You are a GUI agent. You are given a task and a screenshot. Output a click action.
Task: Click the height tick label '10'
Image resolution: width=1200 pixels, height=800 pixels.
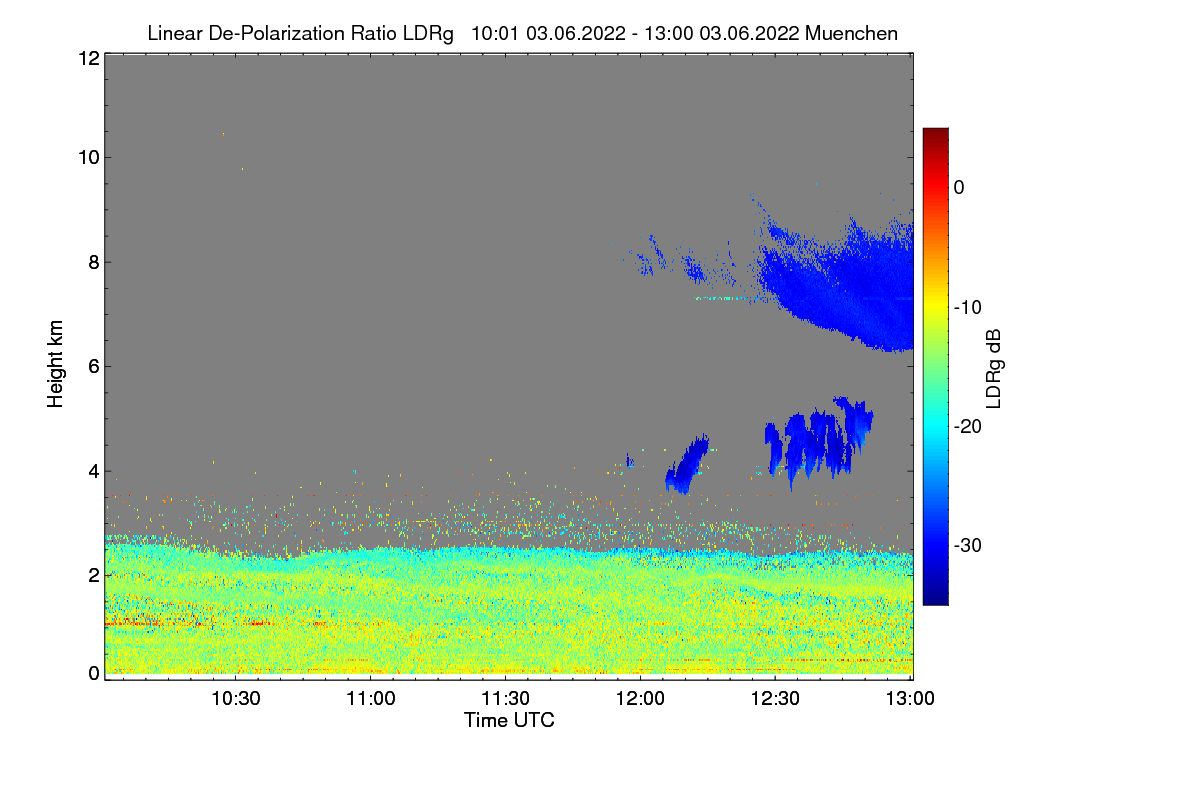pos(87,157)
